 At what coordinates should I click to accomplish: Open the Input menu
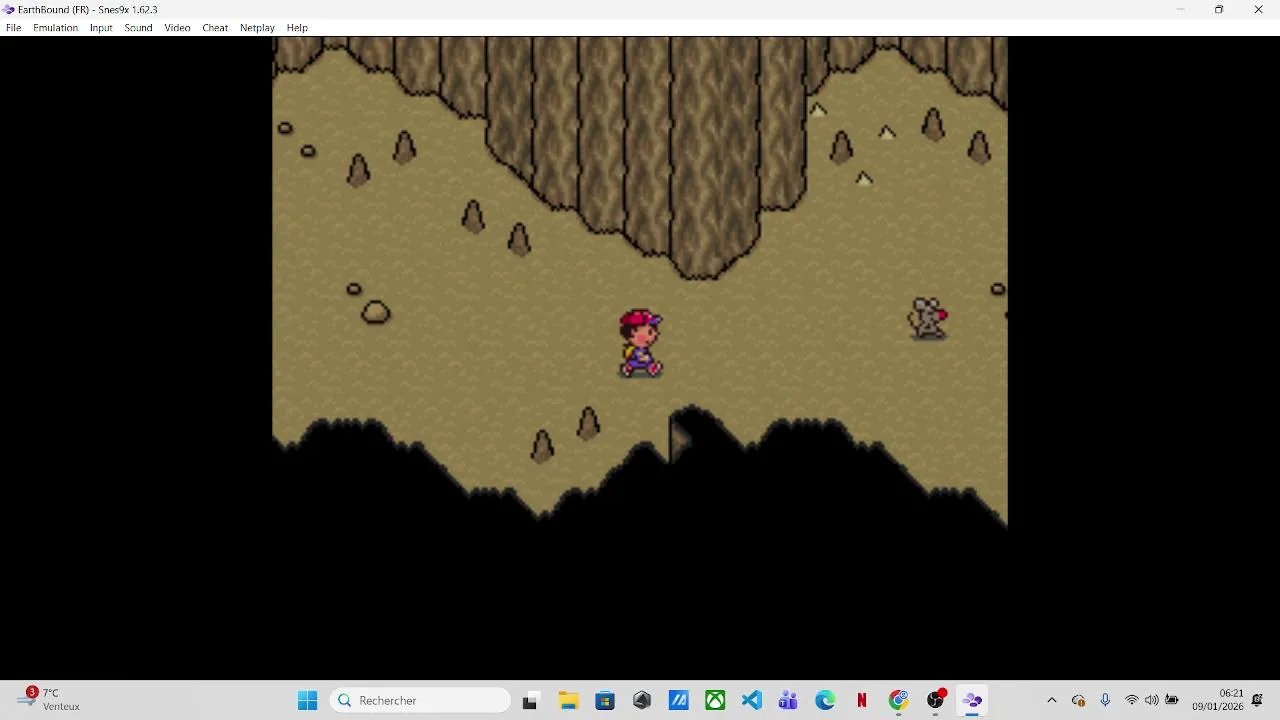tap(101, 28)
